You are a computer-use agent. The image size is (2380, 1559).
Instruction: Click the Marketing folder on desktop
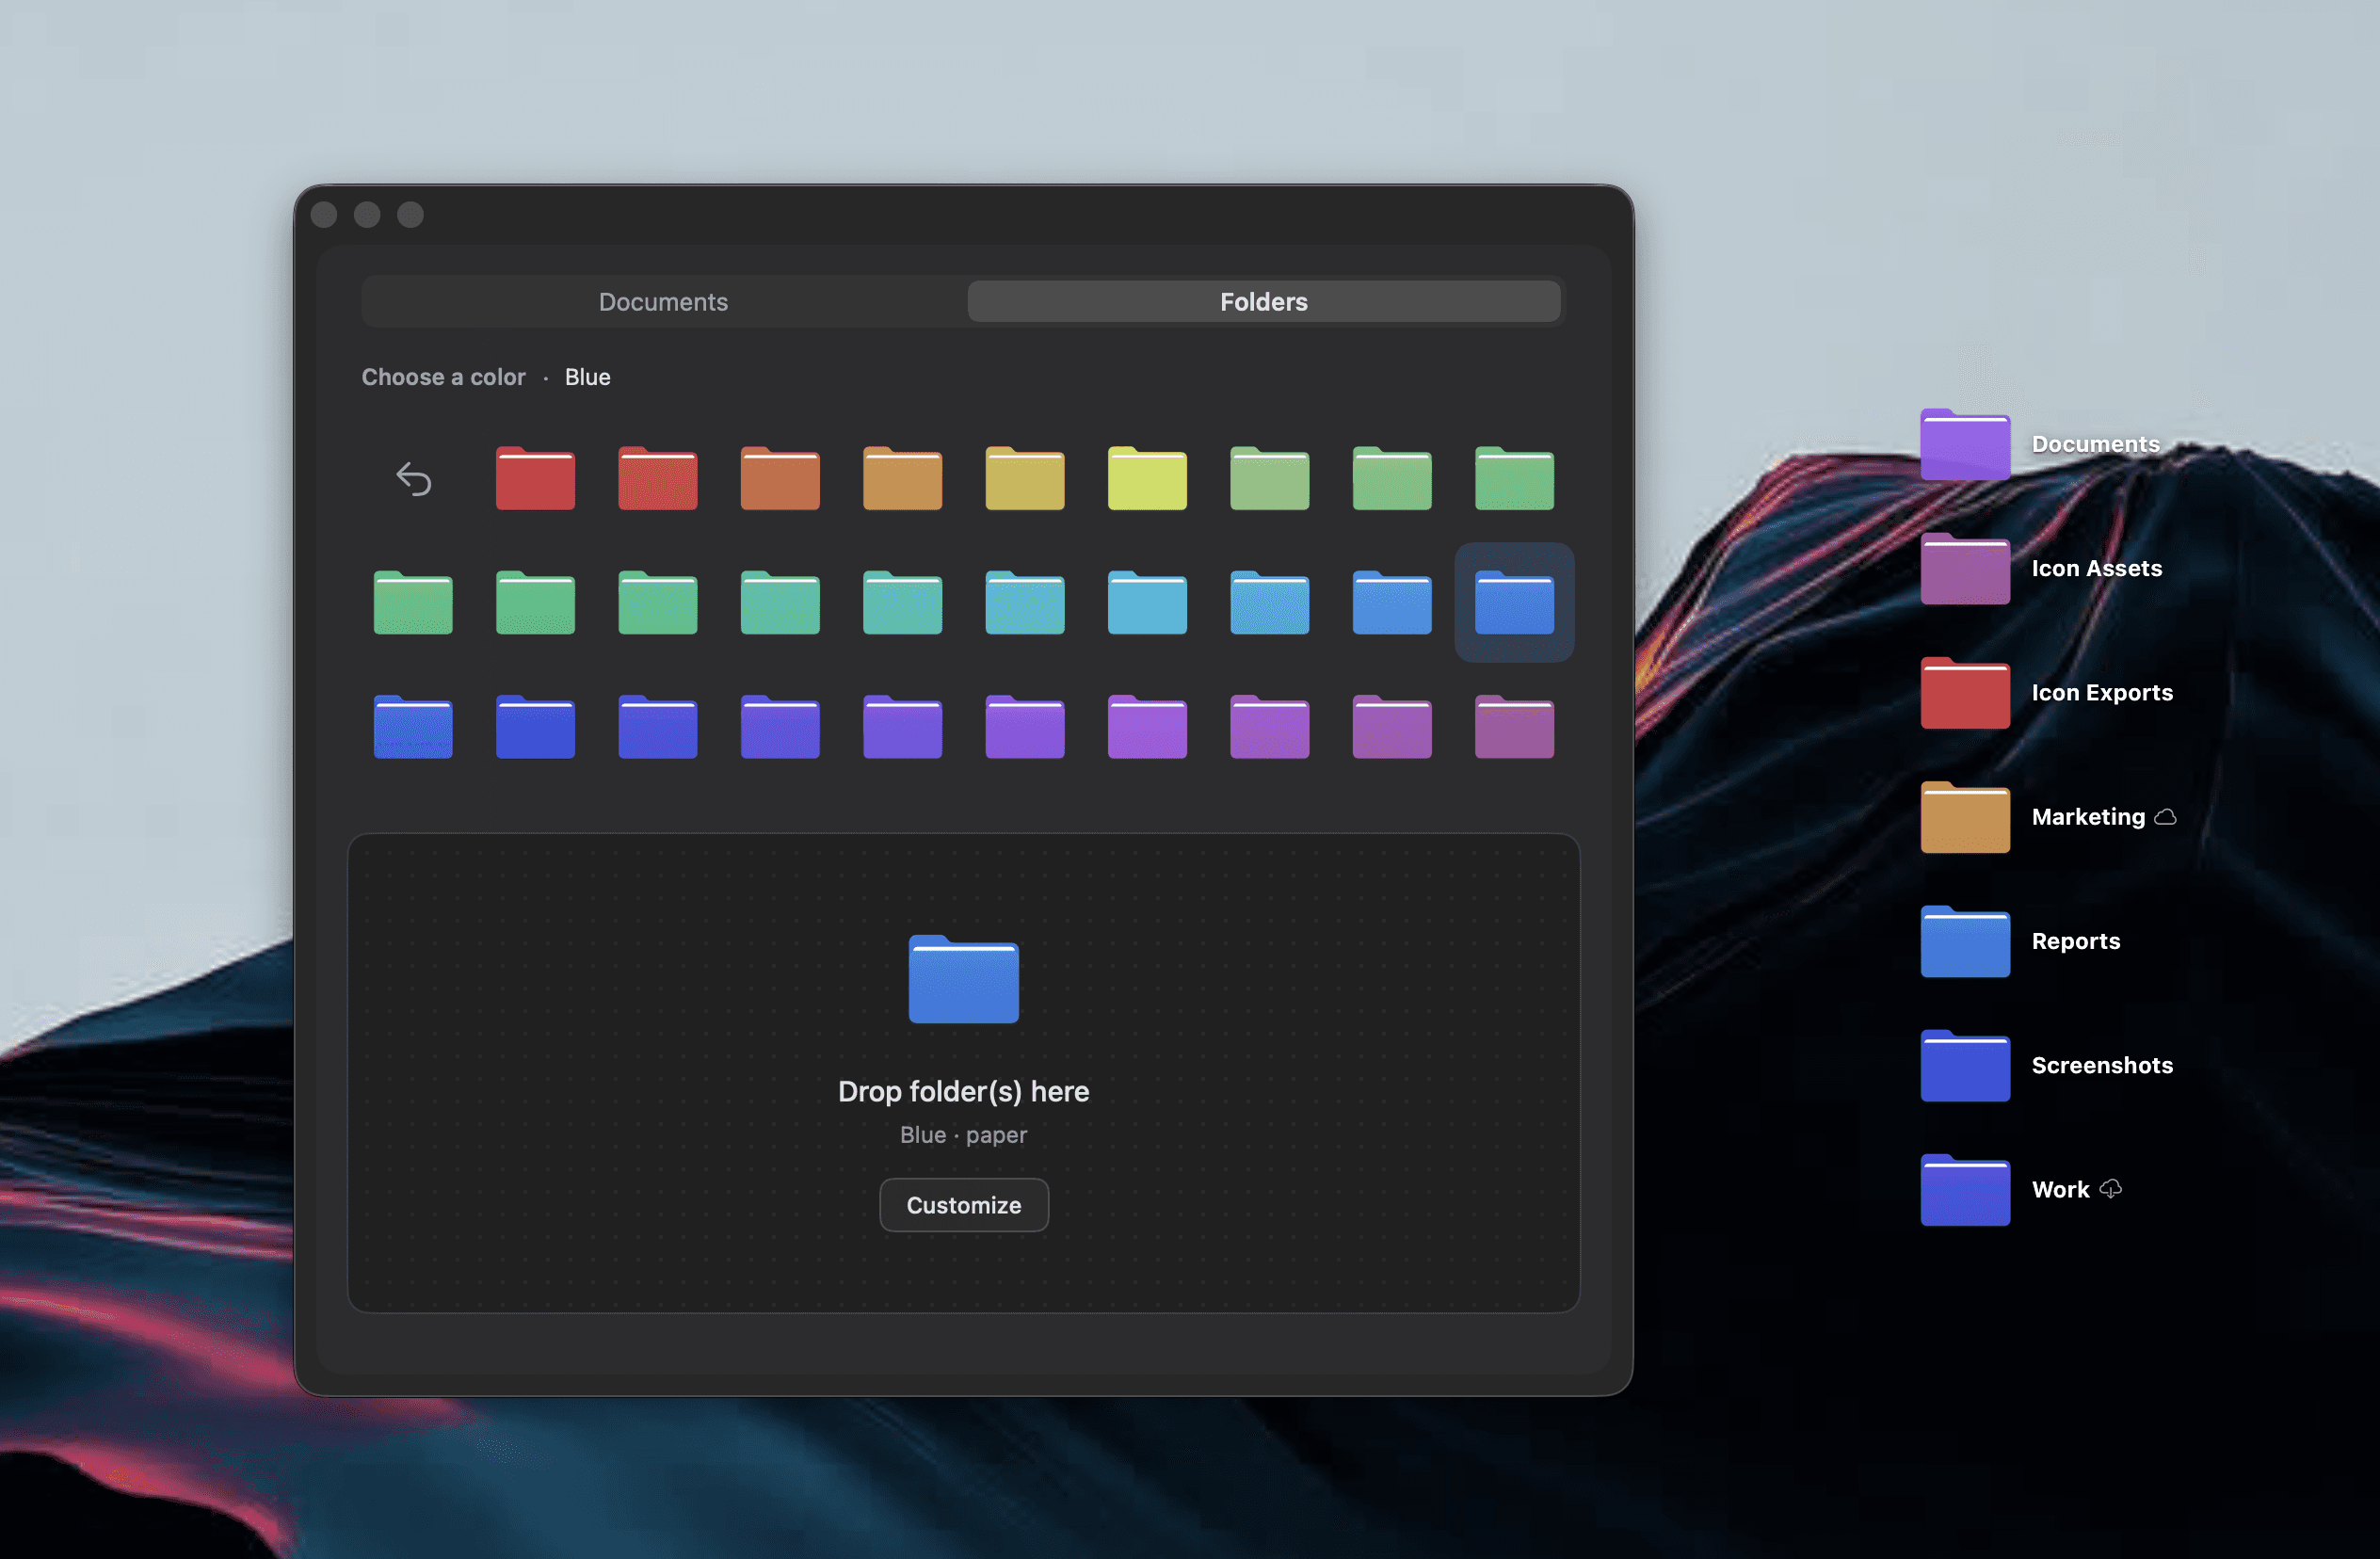click(x=1964, y=818)
